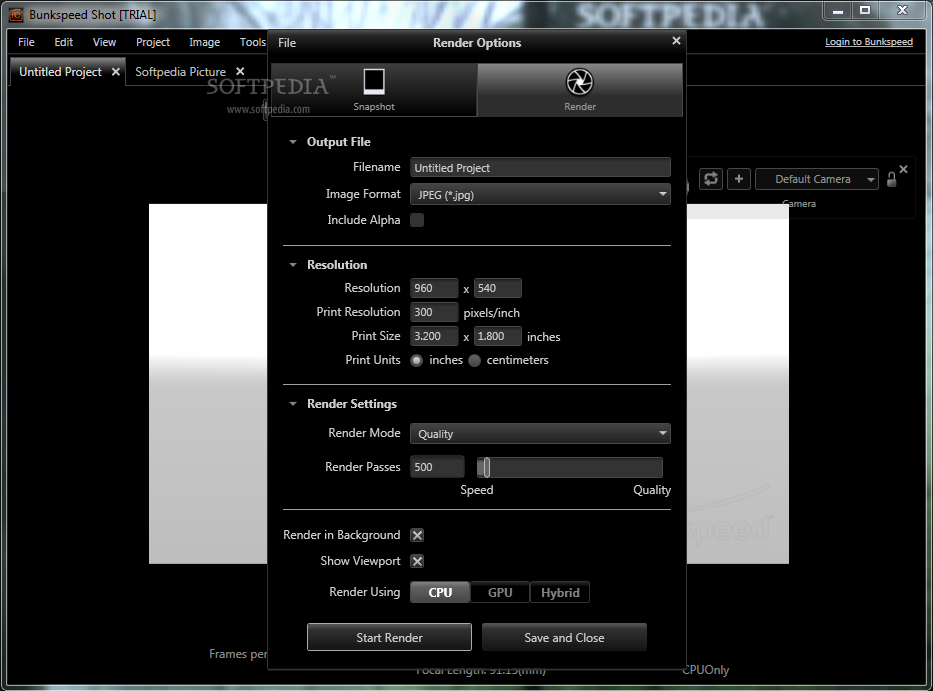
Task: Toggle the Include Alpha checkbox
Action: click(x=417, y=220)
